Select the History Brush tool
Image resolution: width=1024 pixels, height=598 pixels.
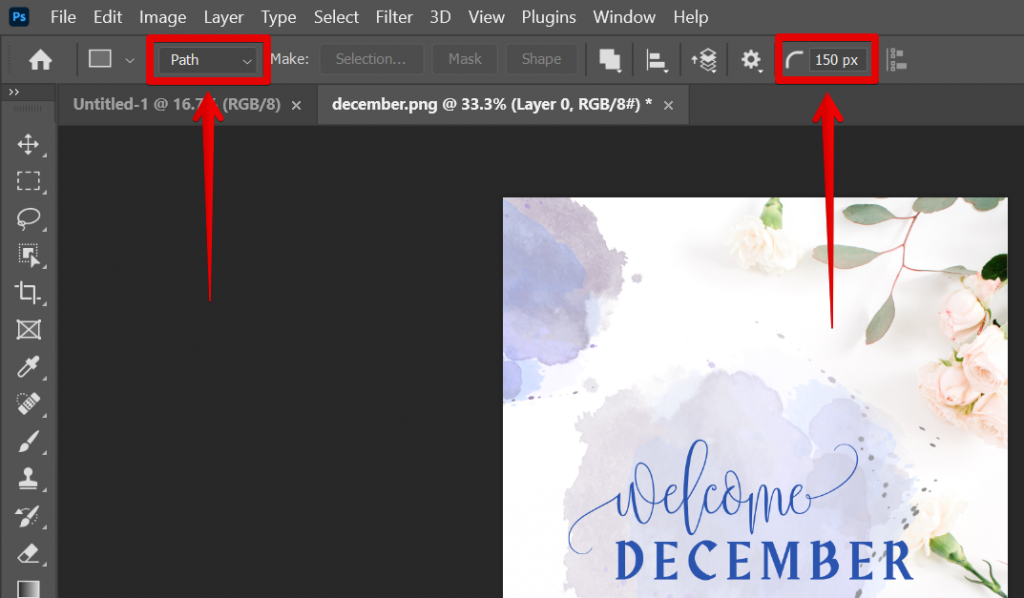tap(29, 515)
